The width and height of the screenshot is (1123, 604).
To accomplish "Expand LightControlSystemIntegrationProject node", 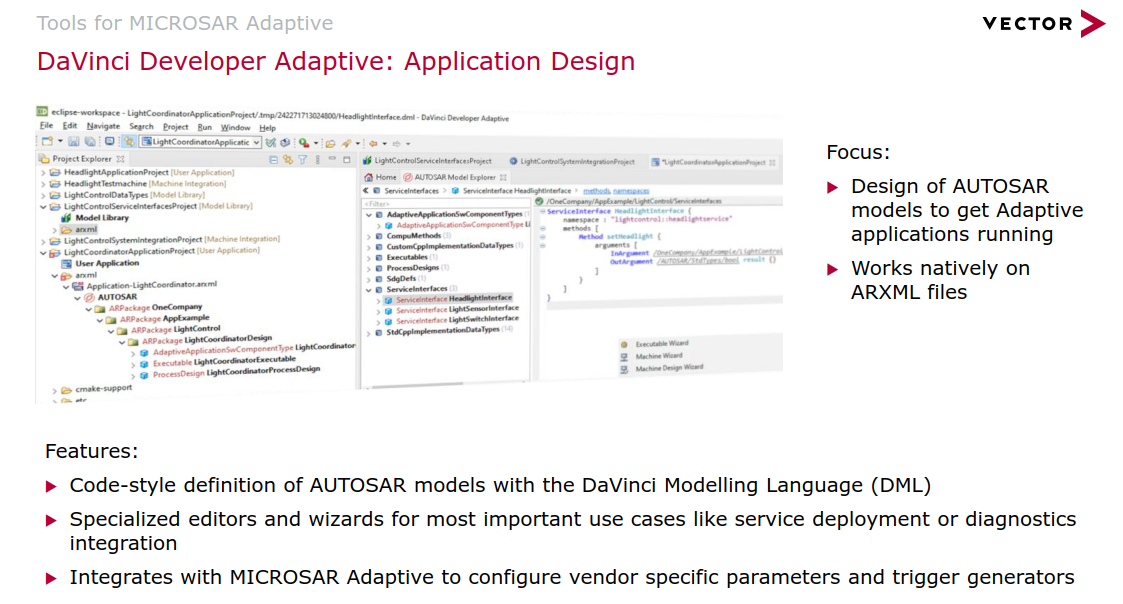I will click(x=43, y=241).
